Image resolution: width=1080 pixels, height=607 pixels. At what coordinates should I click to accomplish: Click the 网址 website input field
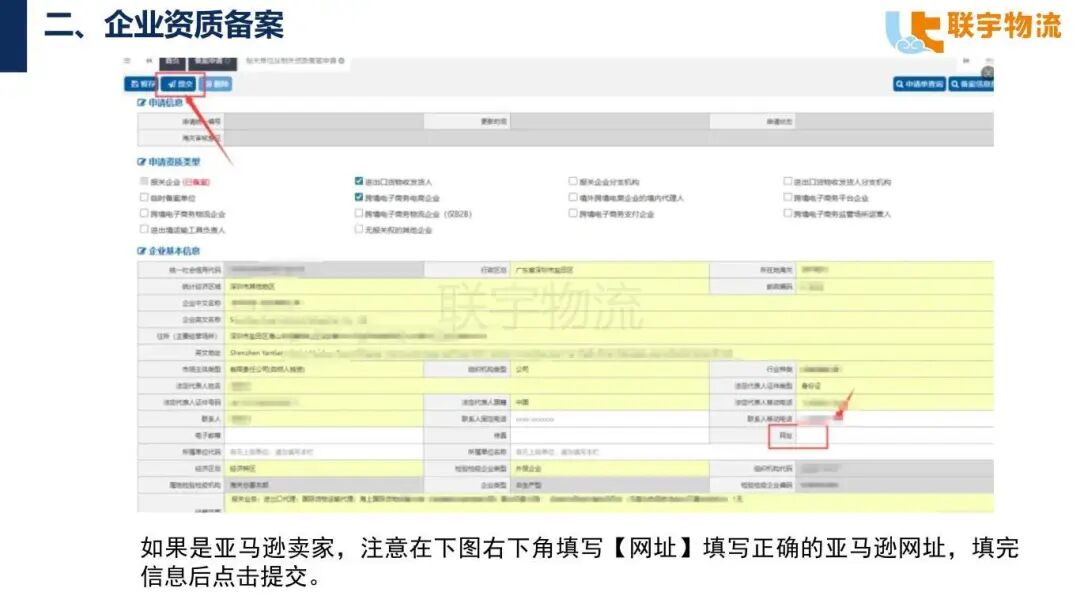point(812,436)
